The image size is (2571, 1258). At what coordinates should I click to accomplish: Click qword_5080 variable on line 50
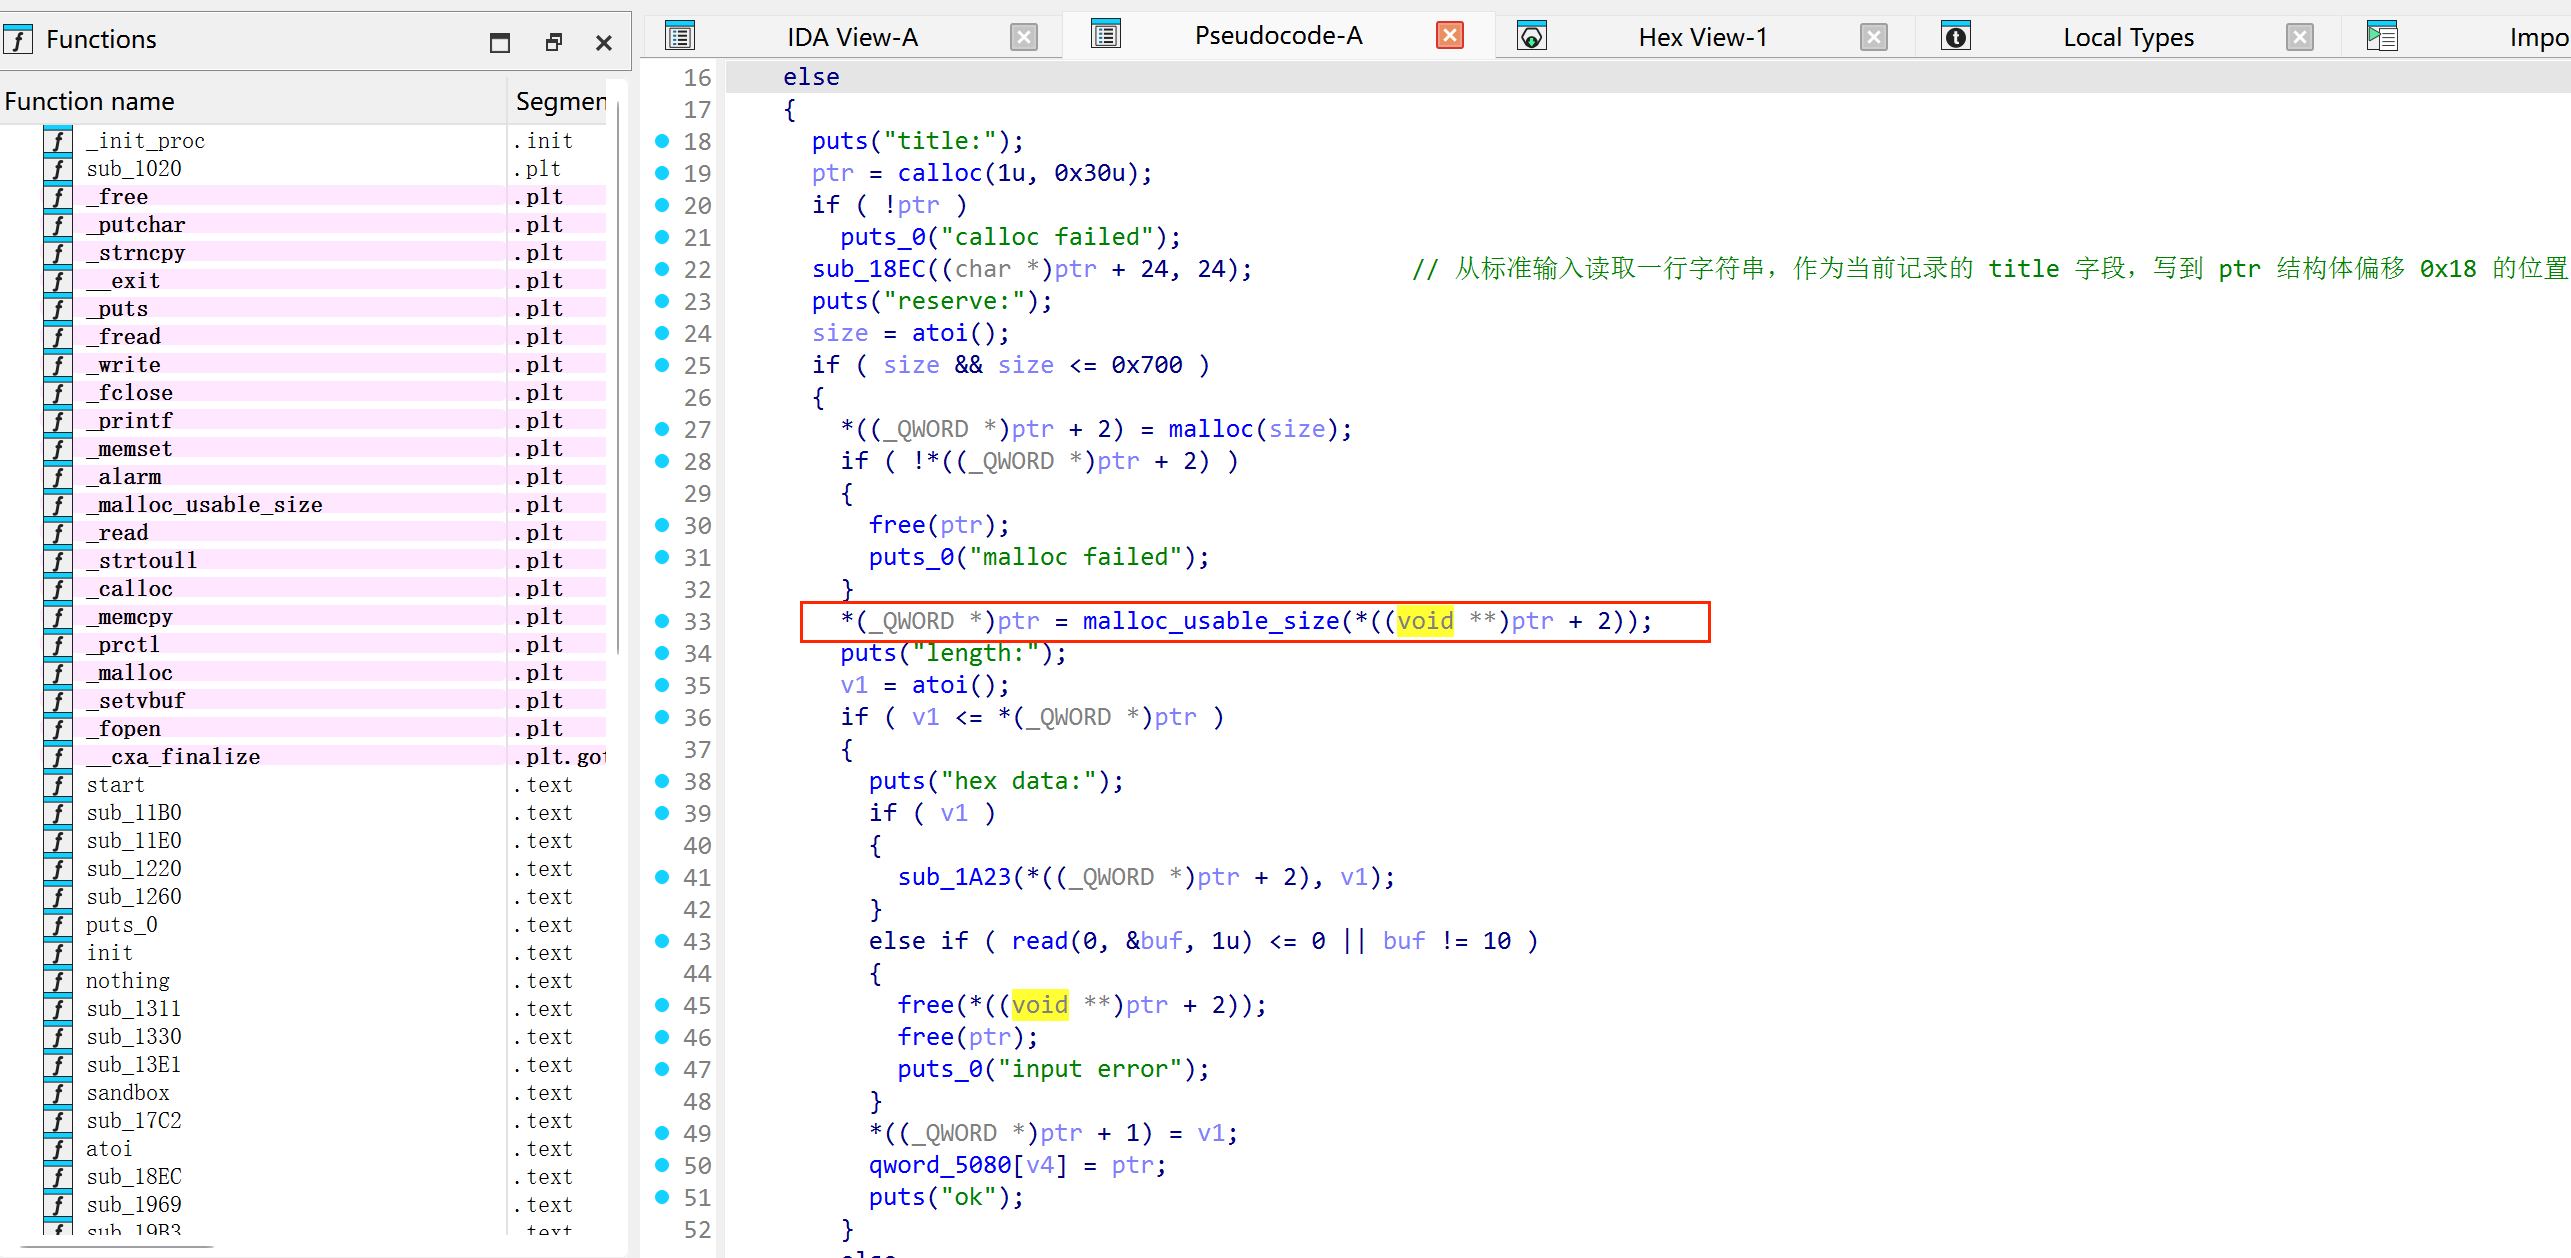pyautogui.click(x=940, y=1165)
